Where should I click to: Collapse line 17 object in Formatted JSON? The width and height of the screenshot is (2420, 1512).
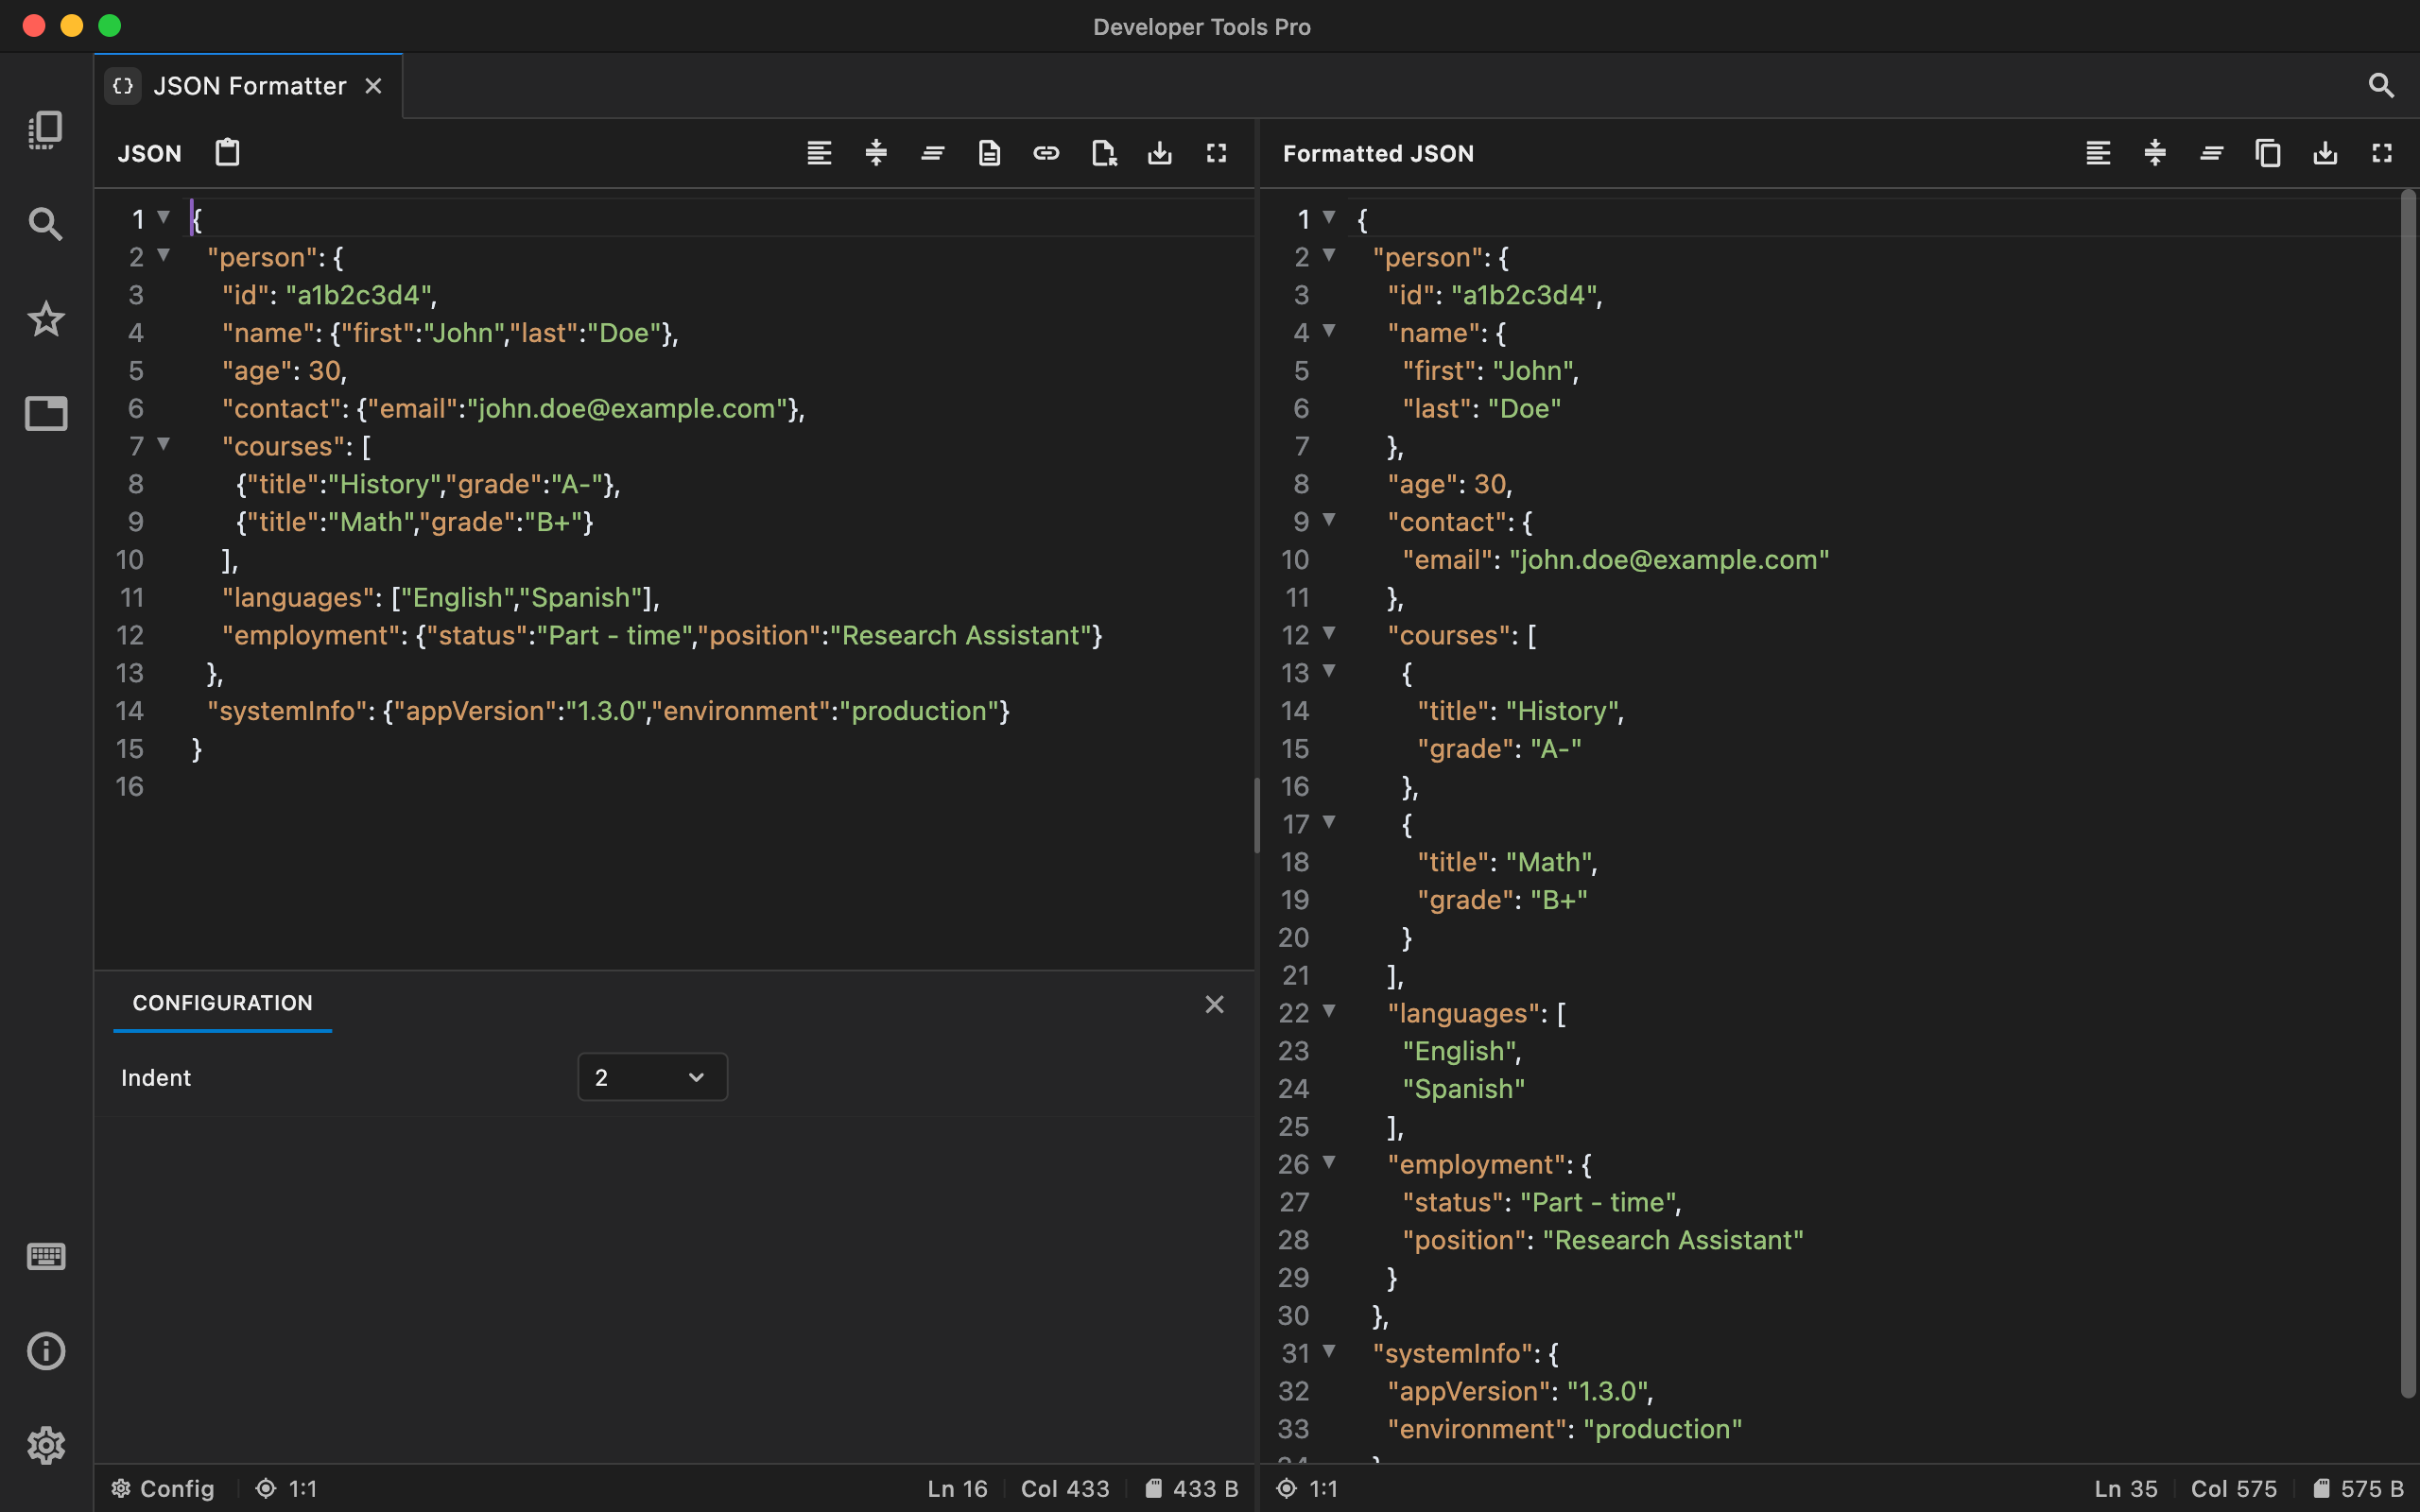1329,822
